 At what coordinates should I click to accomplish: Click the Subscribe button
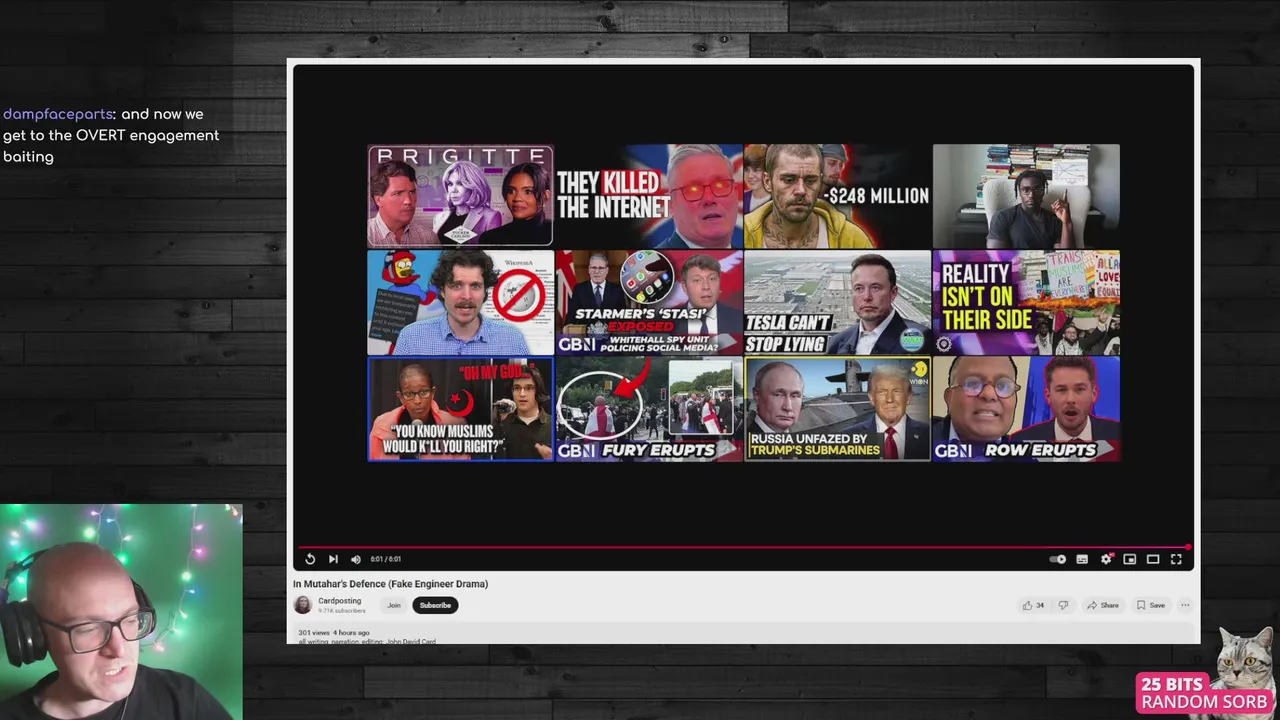[x=435, y=605]
